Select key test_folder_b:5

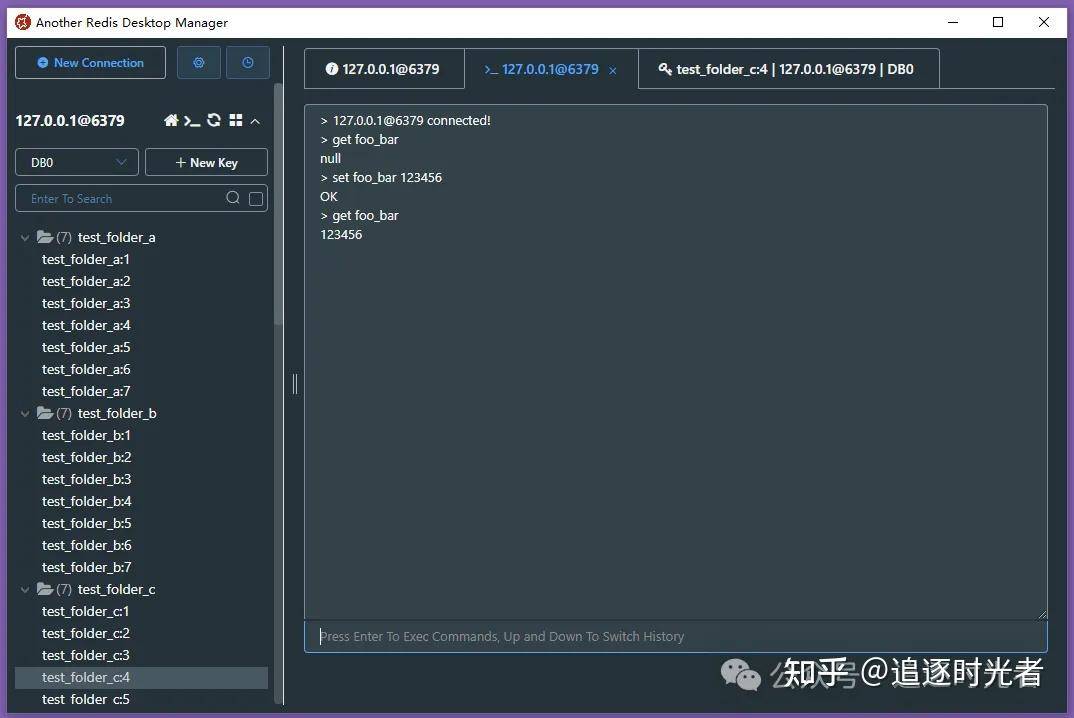point(86,523)
